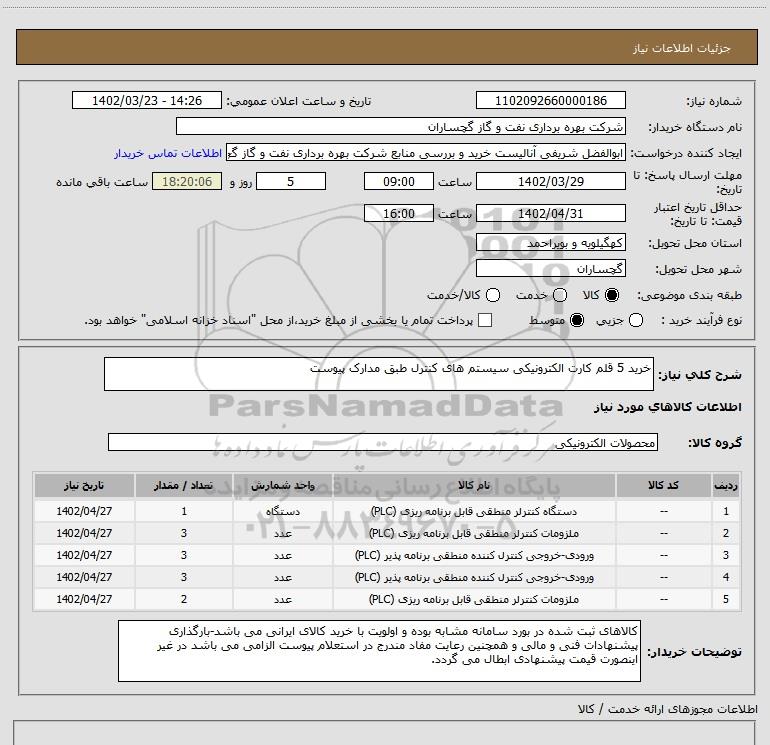This screenshot has height=745, width=770.
Task: Click the request creator field ابوالفضل شریفی
Action: click(426, 153)
